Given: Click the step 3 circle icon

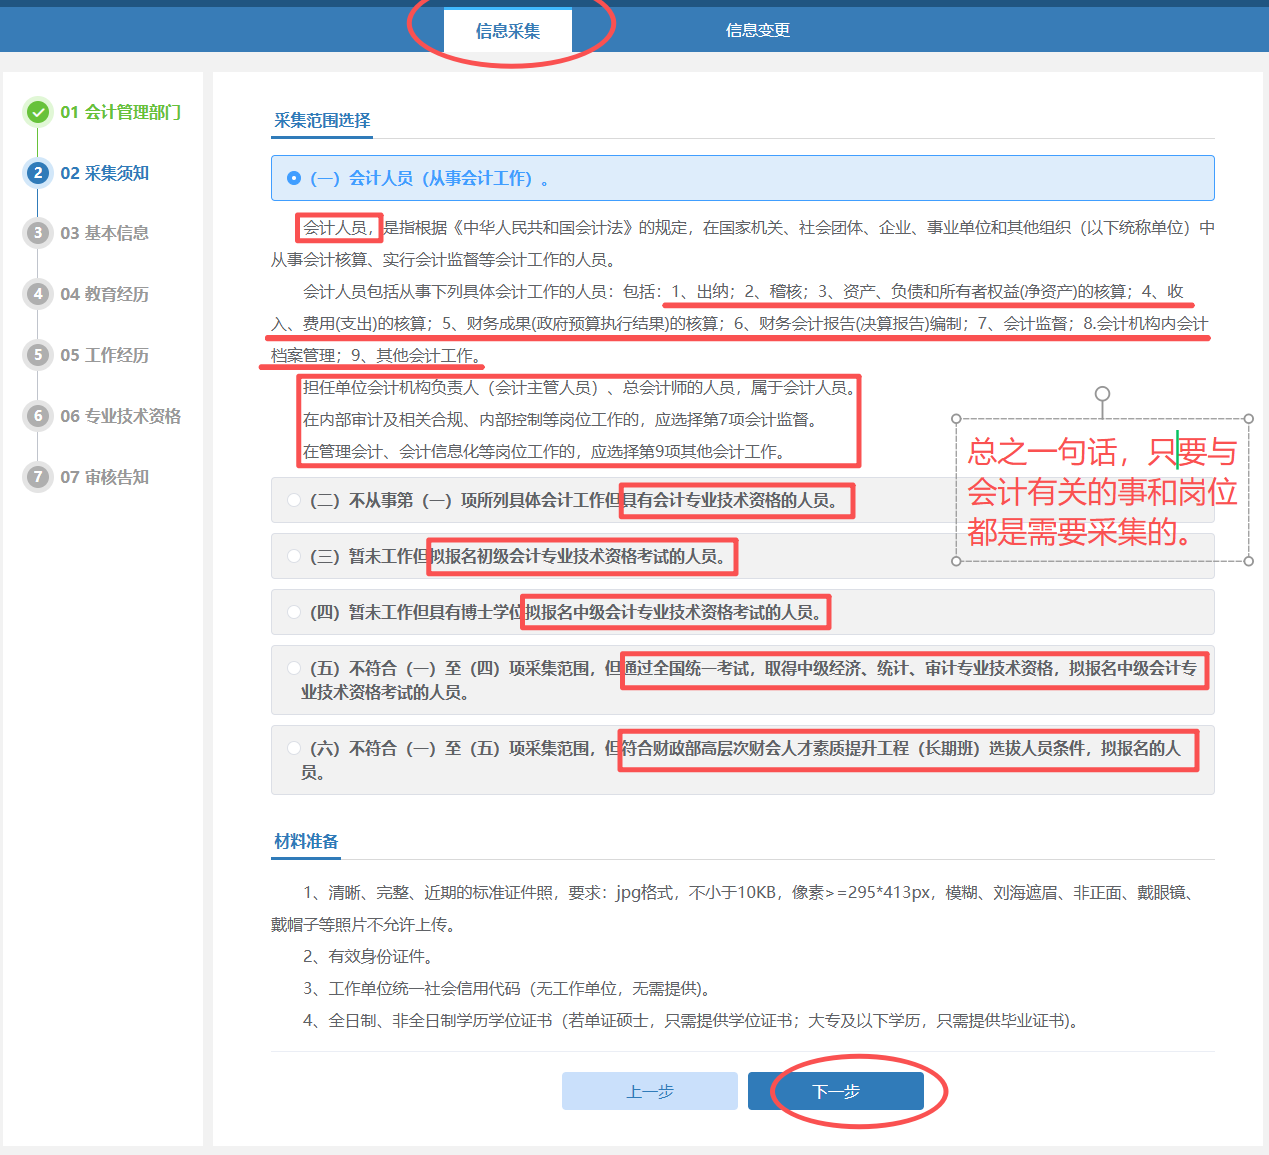Looking at the screenshot, I should (x=38, y=233).
